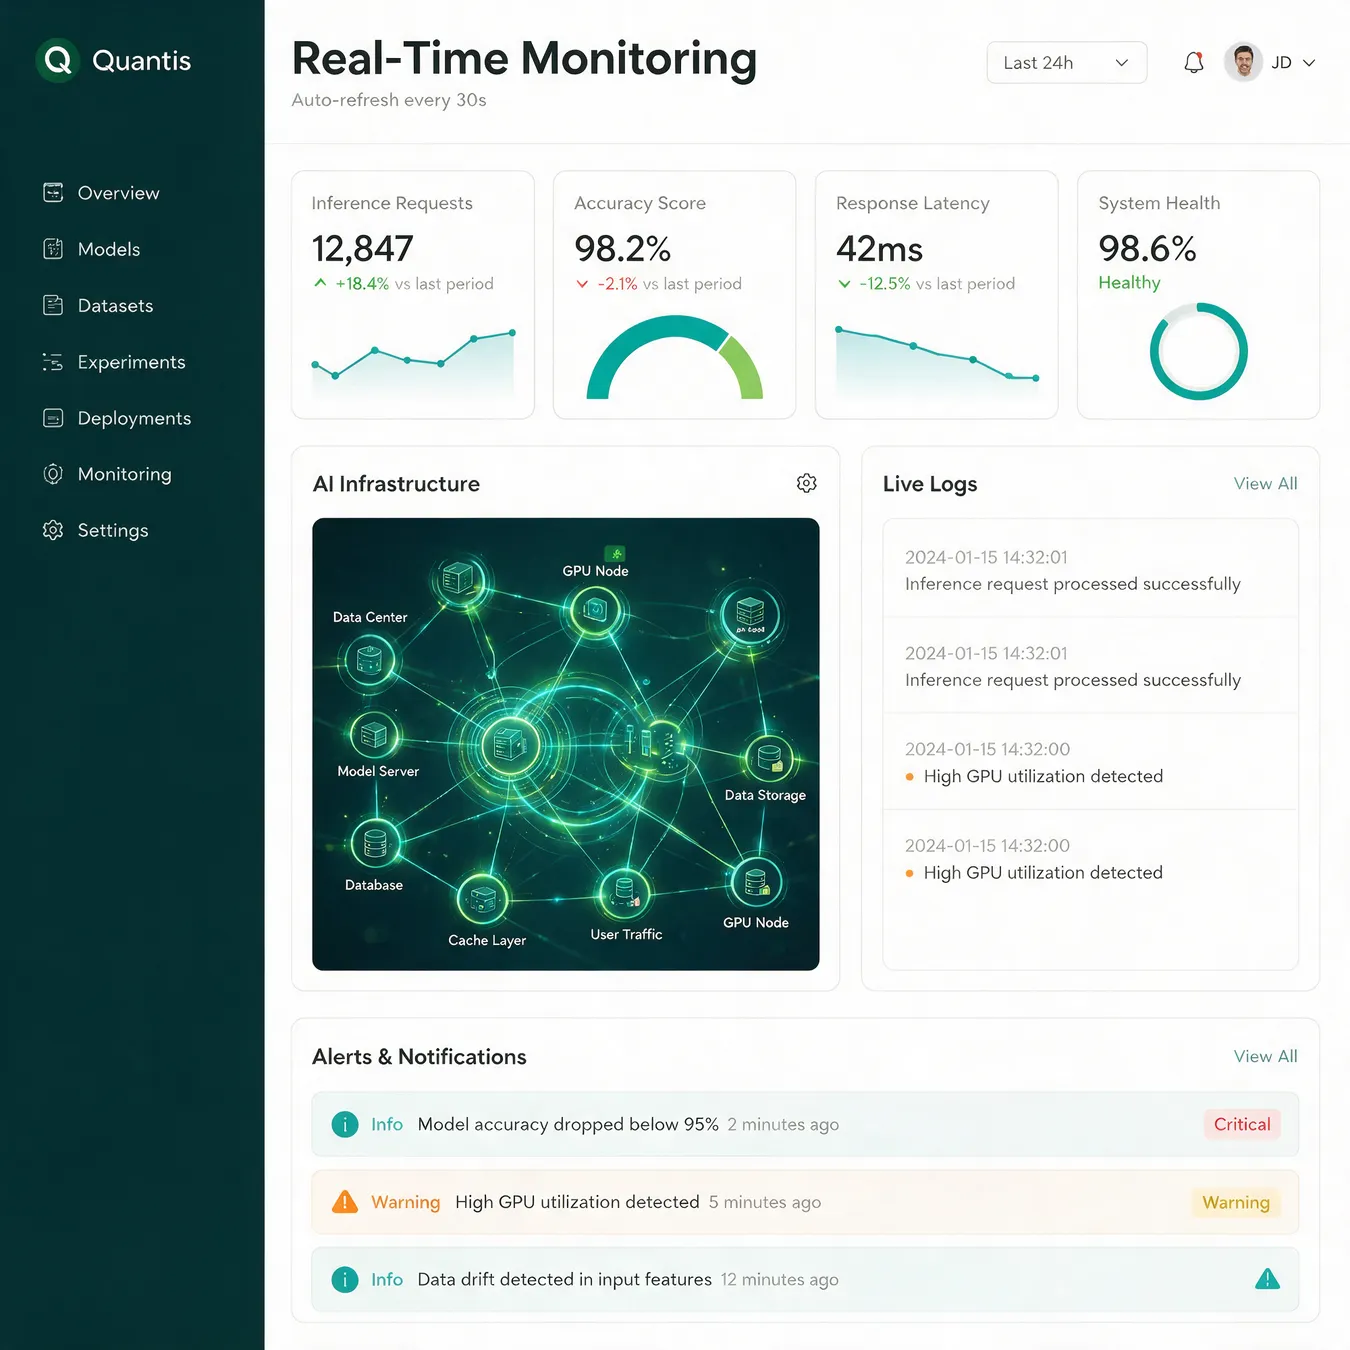The width and height of the screenshot is (1350, 1350).
Task: Select the Model Server node icon
Action: coord(374,736)
